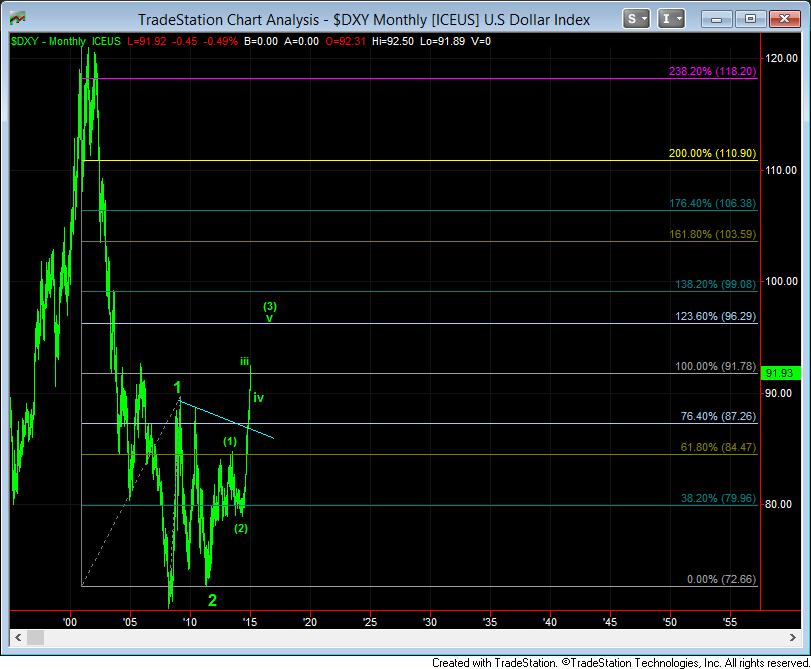This screenshot has width=811, height=669.
Task: Select the 200.00% (110.90) yellow Fibonacci label
Action: [x=712, y=155]
